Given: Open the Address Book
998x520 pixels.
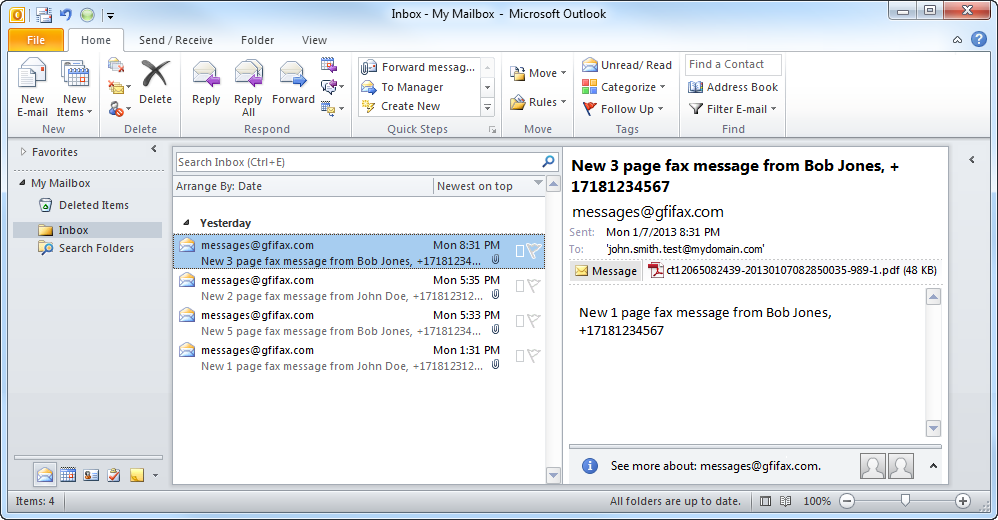Looking at the screenshot, I should pos(733,87).
